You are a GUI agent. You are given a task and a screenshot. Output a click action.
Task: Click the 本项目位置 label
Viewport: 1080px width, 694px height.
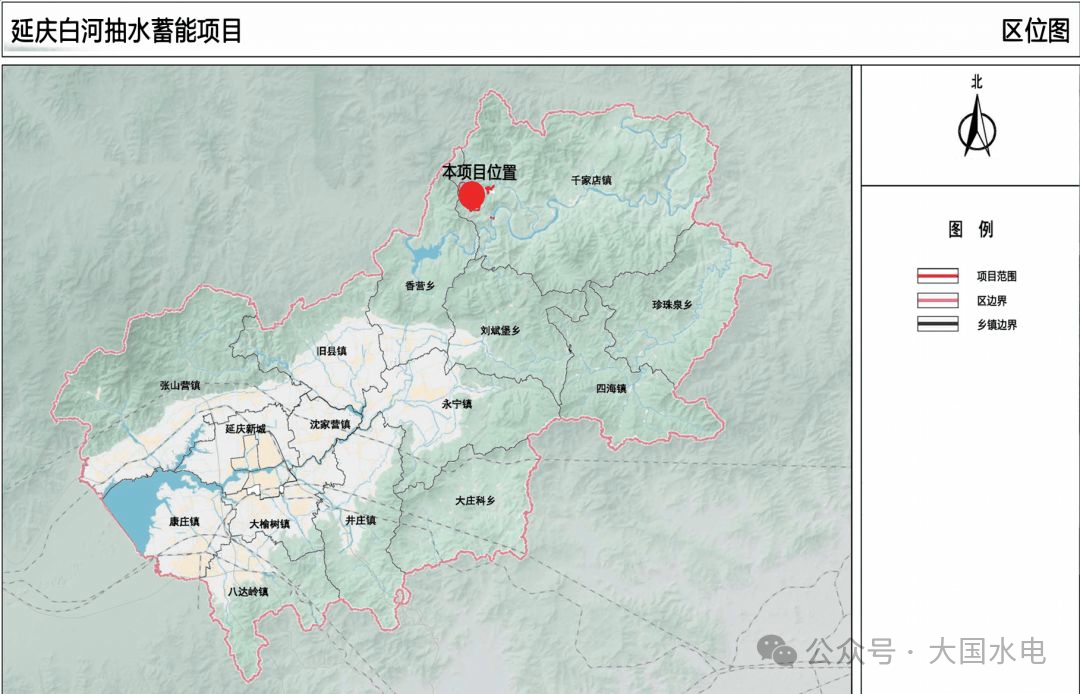point(480,172)
